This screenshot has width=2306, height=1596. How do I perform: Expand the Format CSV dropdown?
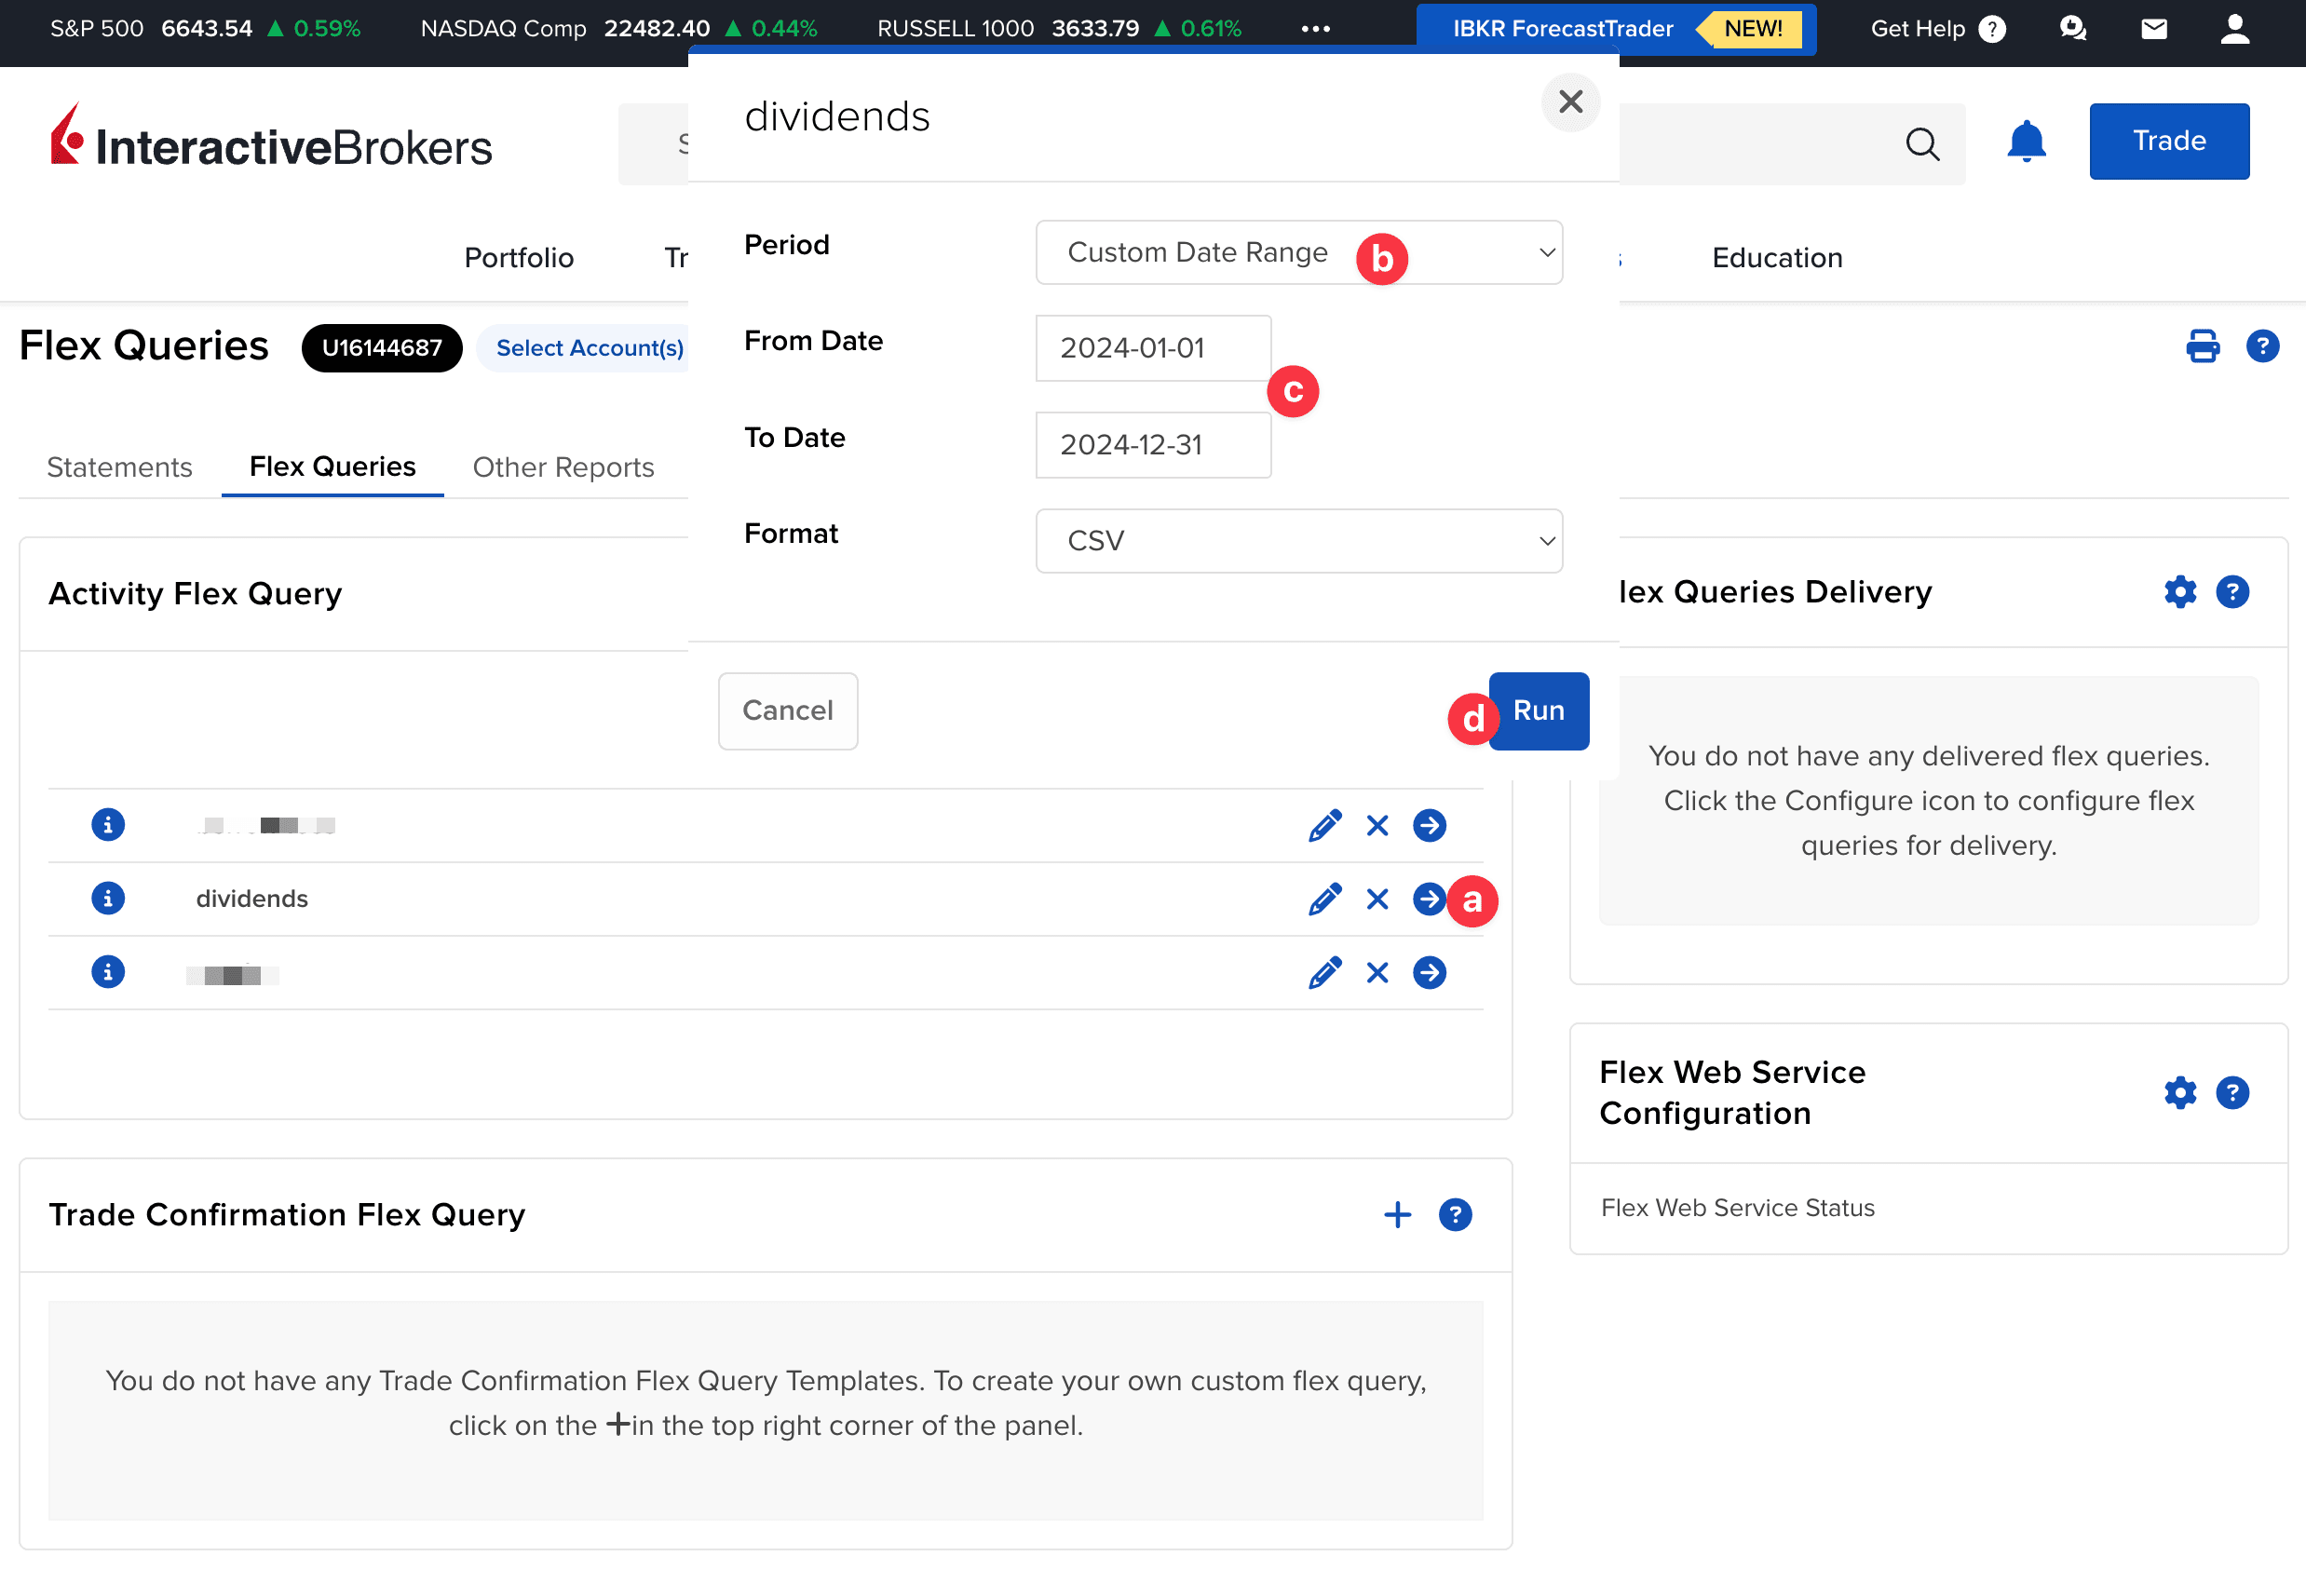click(x=1298, y=541)
